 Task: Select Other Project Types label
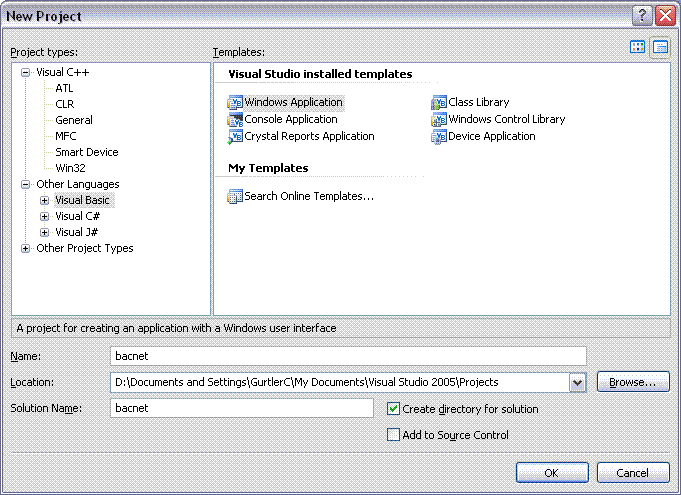pyautogui.click(x=85, y=248)
